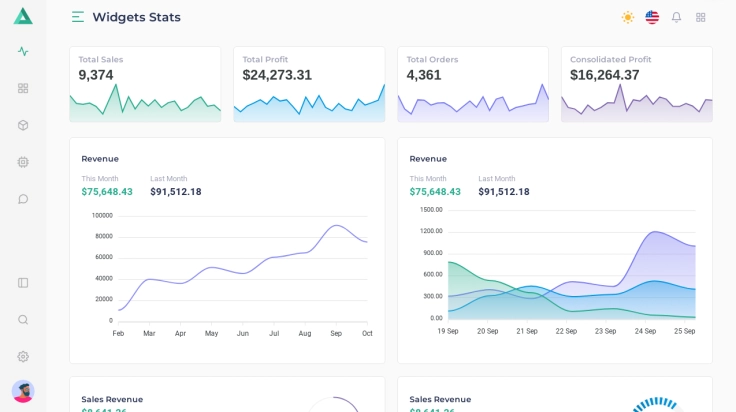The height and width of the screenshot is (412, 736).
Task: Click the chip/CPU sidebar icon
Action: (x=23, y=162)
